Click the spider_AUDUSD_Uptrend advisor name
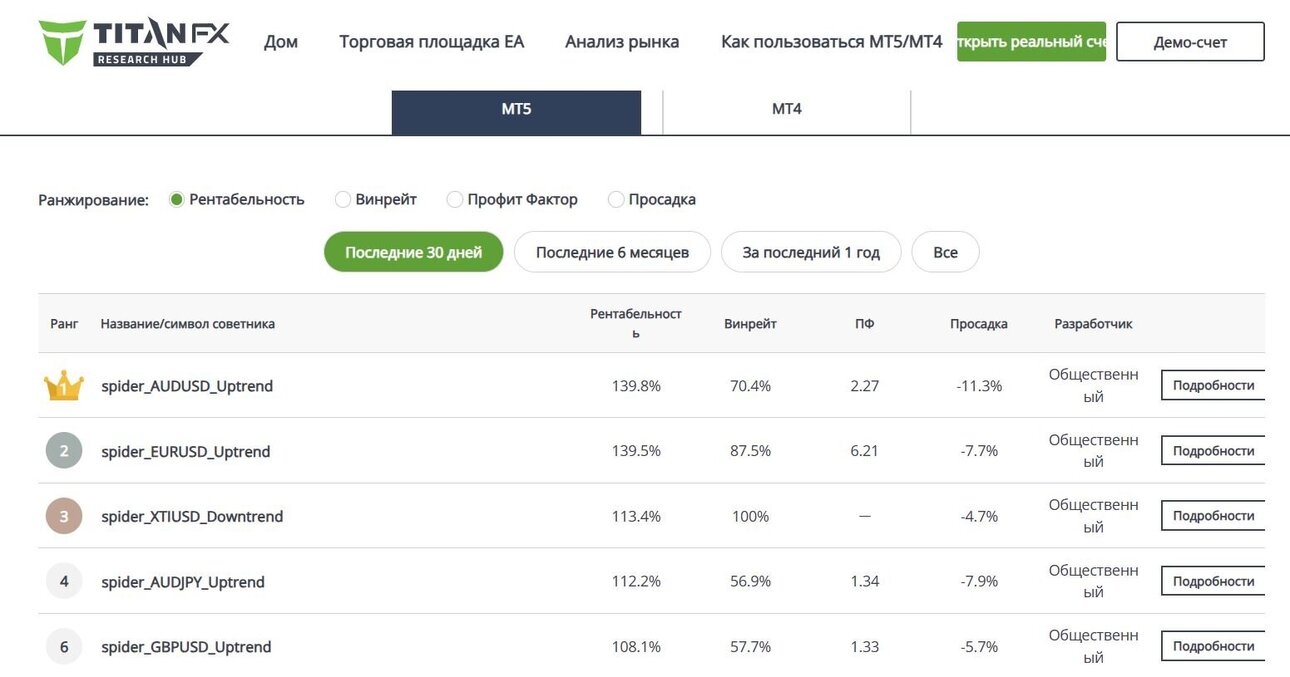 pos(187,386)
